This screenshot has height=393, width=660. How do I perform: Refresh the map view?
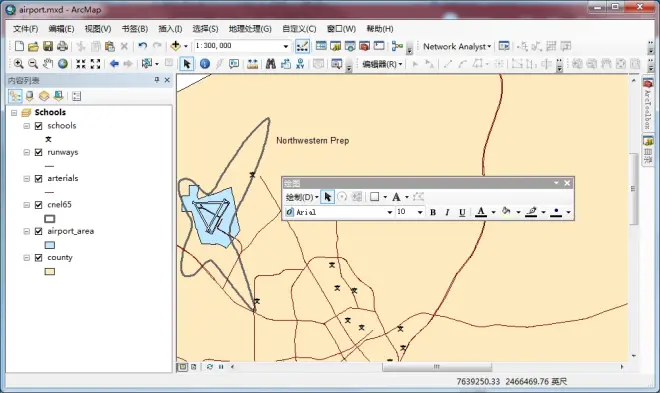(210, 367)
